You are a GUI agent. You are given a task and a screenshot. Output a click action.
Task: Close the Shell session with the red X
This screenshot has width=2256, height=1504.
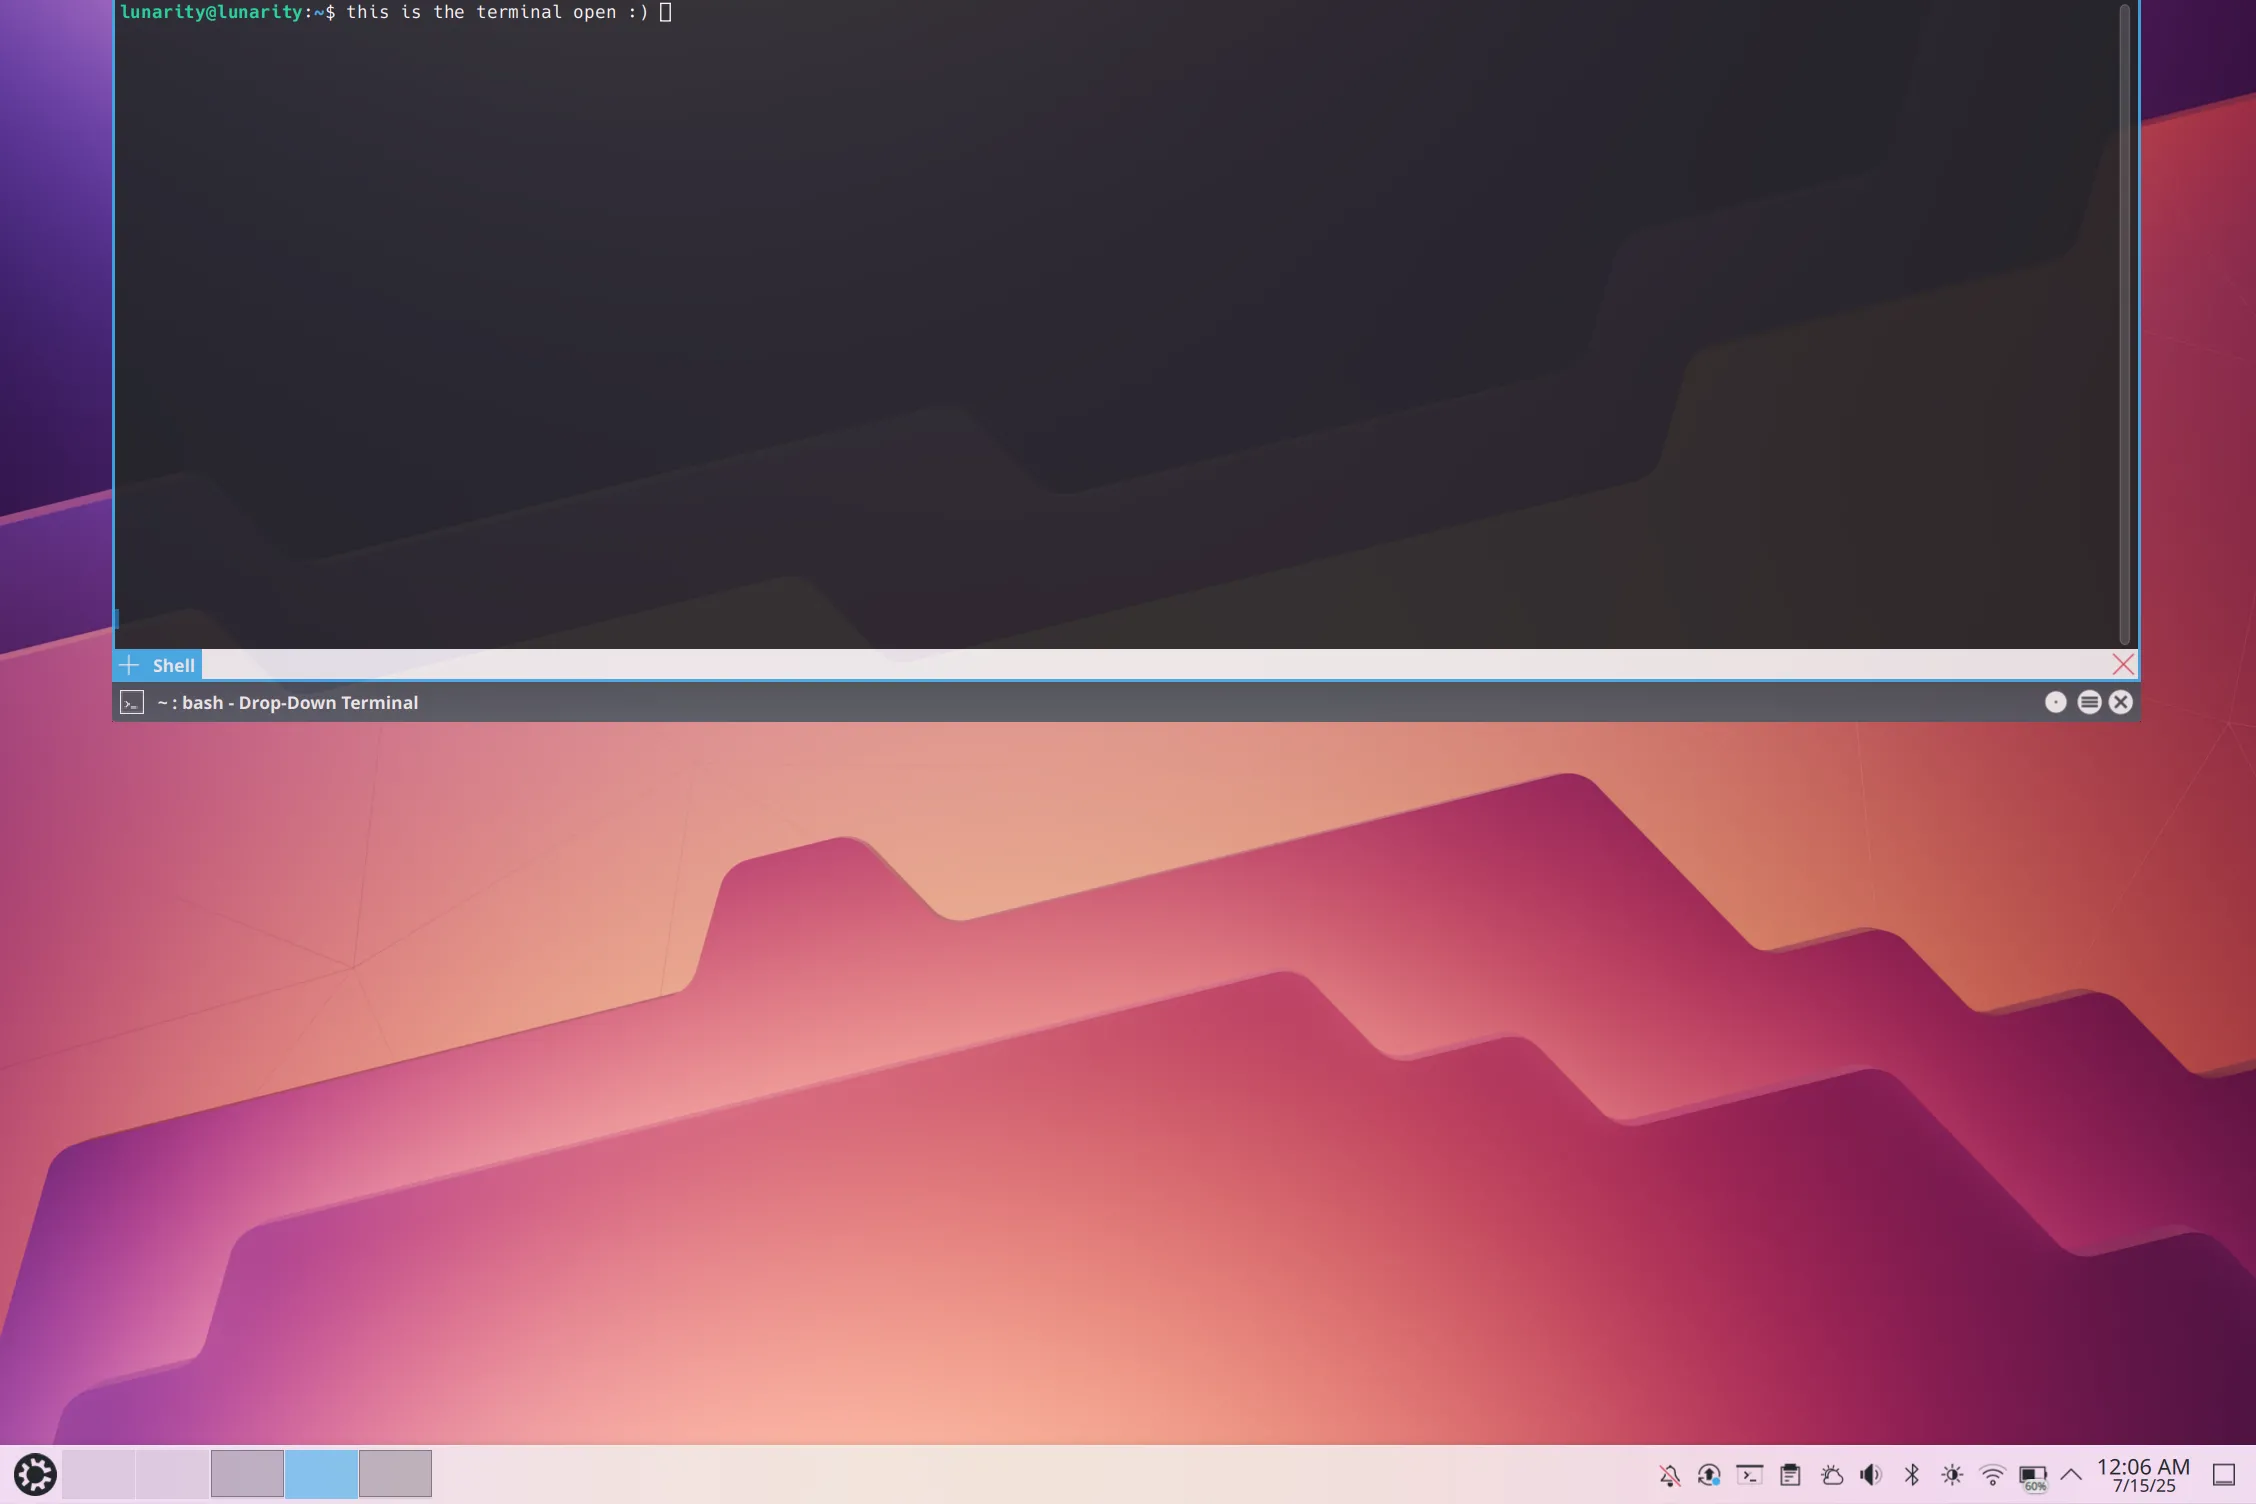point(2122,664)
